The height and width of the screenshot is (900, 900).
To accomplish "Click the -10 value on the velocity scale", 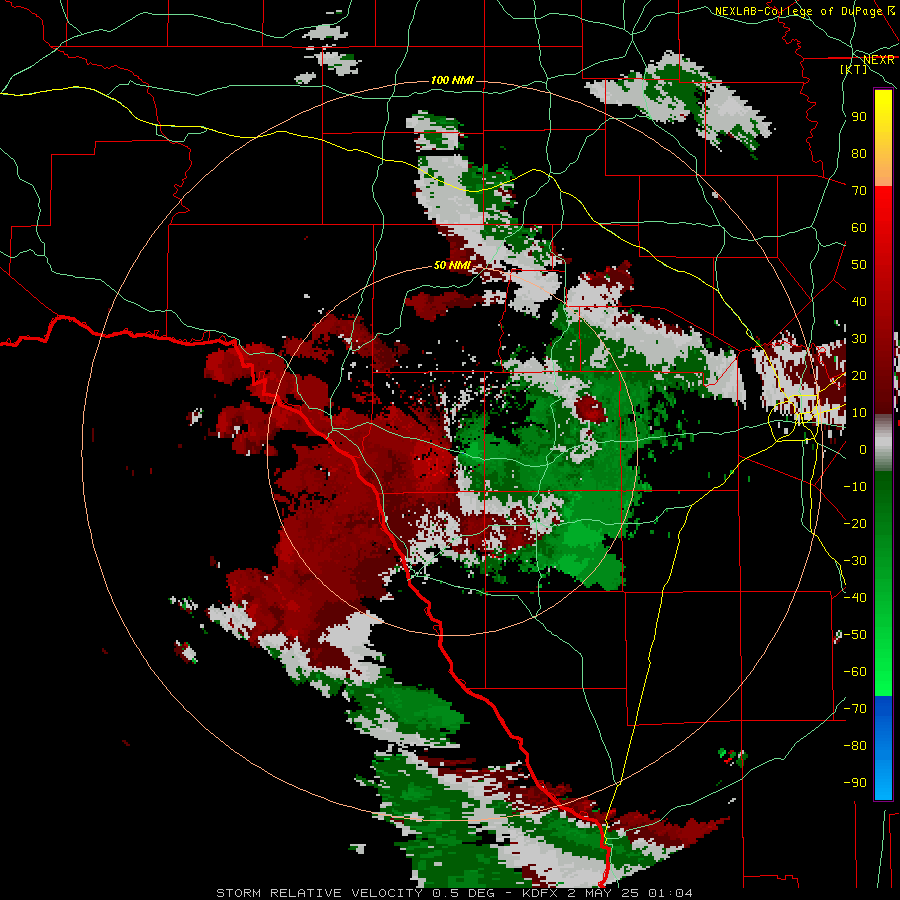I will click(x=855, y=487).
